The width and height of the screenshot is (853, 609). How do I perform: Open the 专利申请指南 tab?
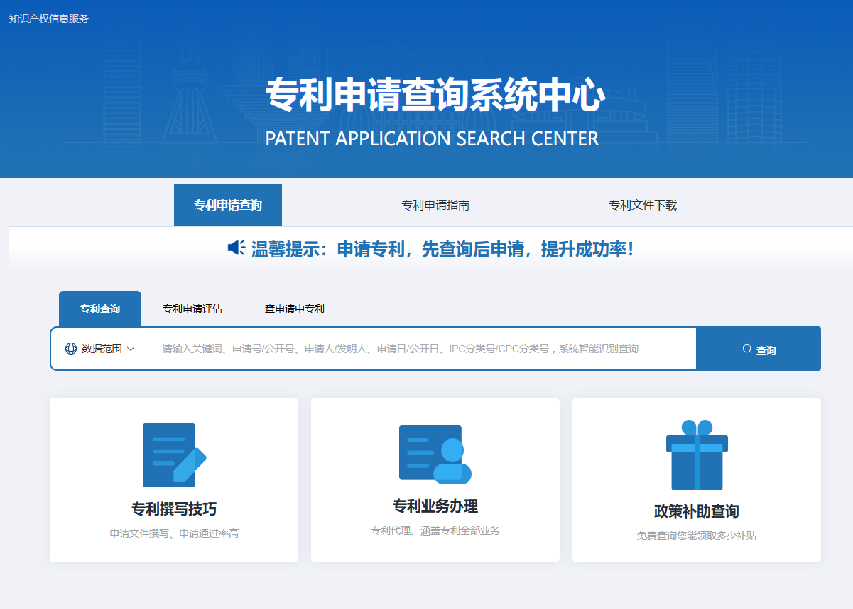[x=435, y=205]
